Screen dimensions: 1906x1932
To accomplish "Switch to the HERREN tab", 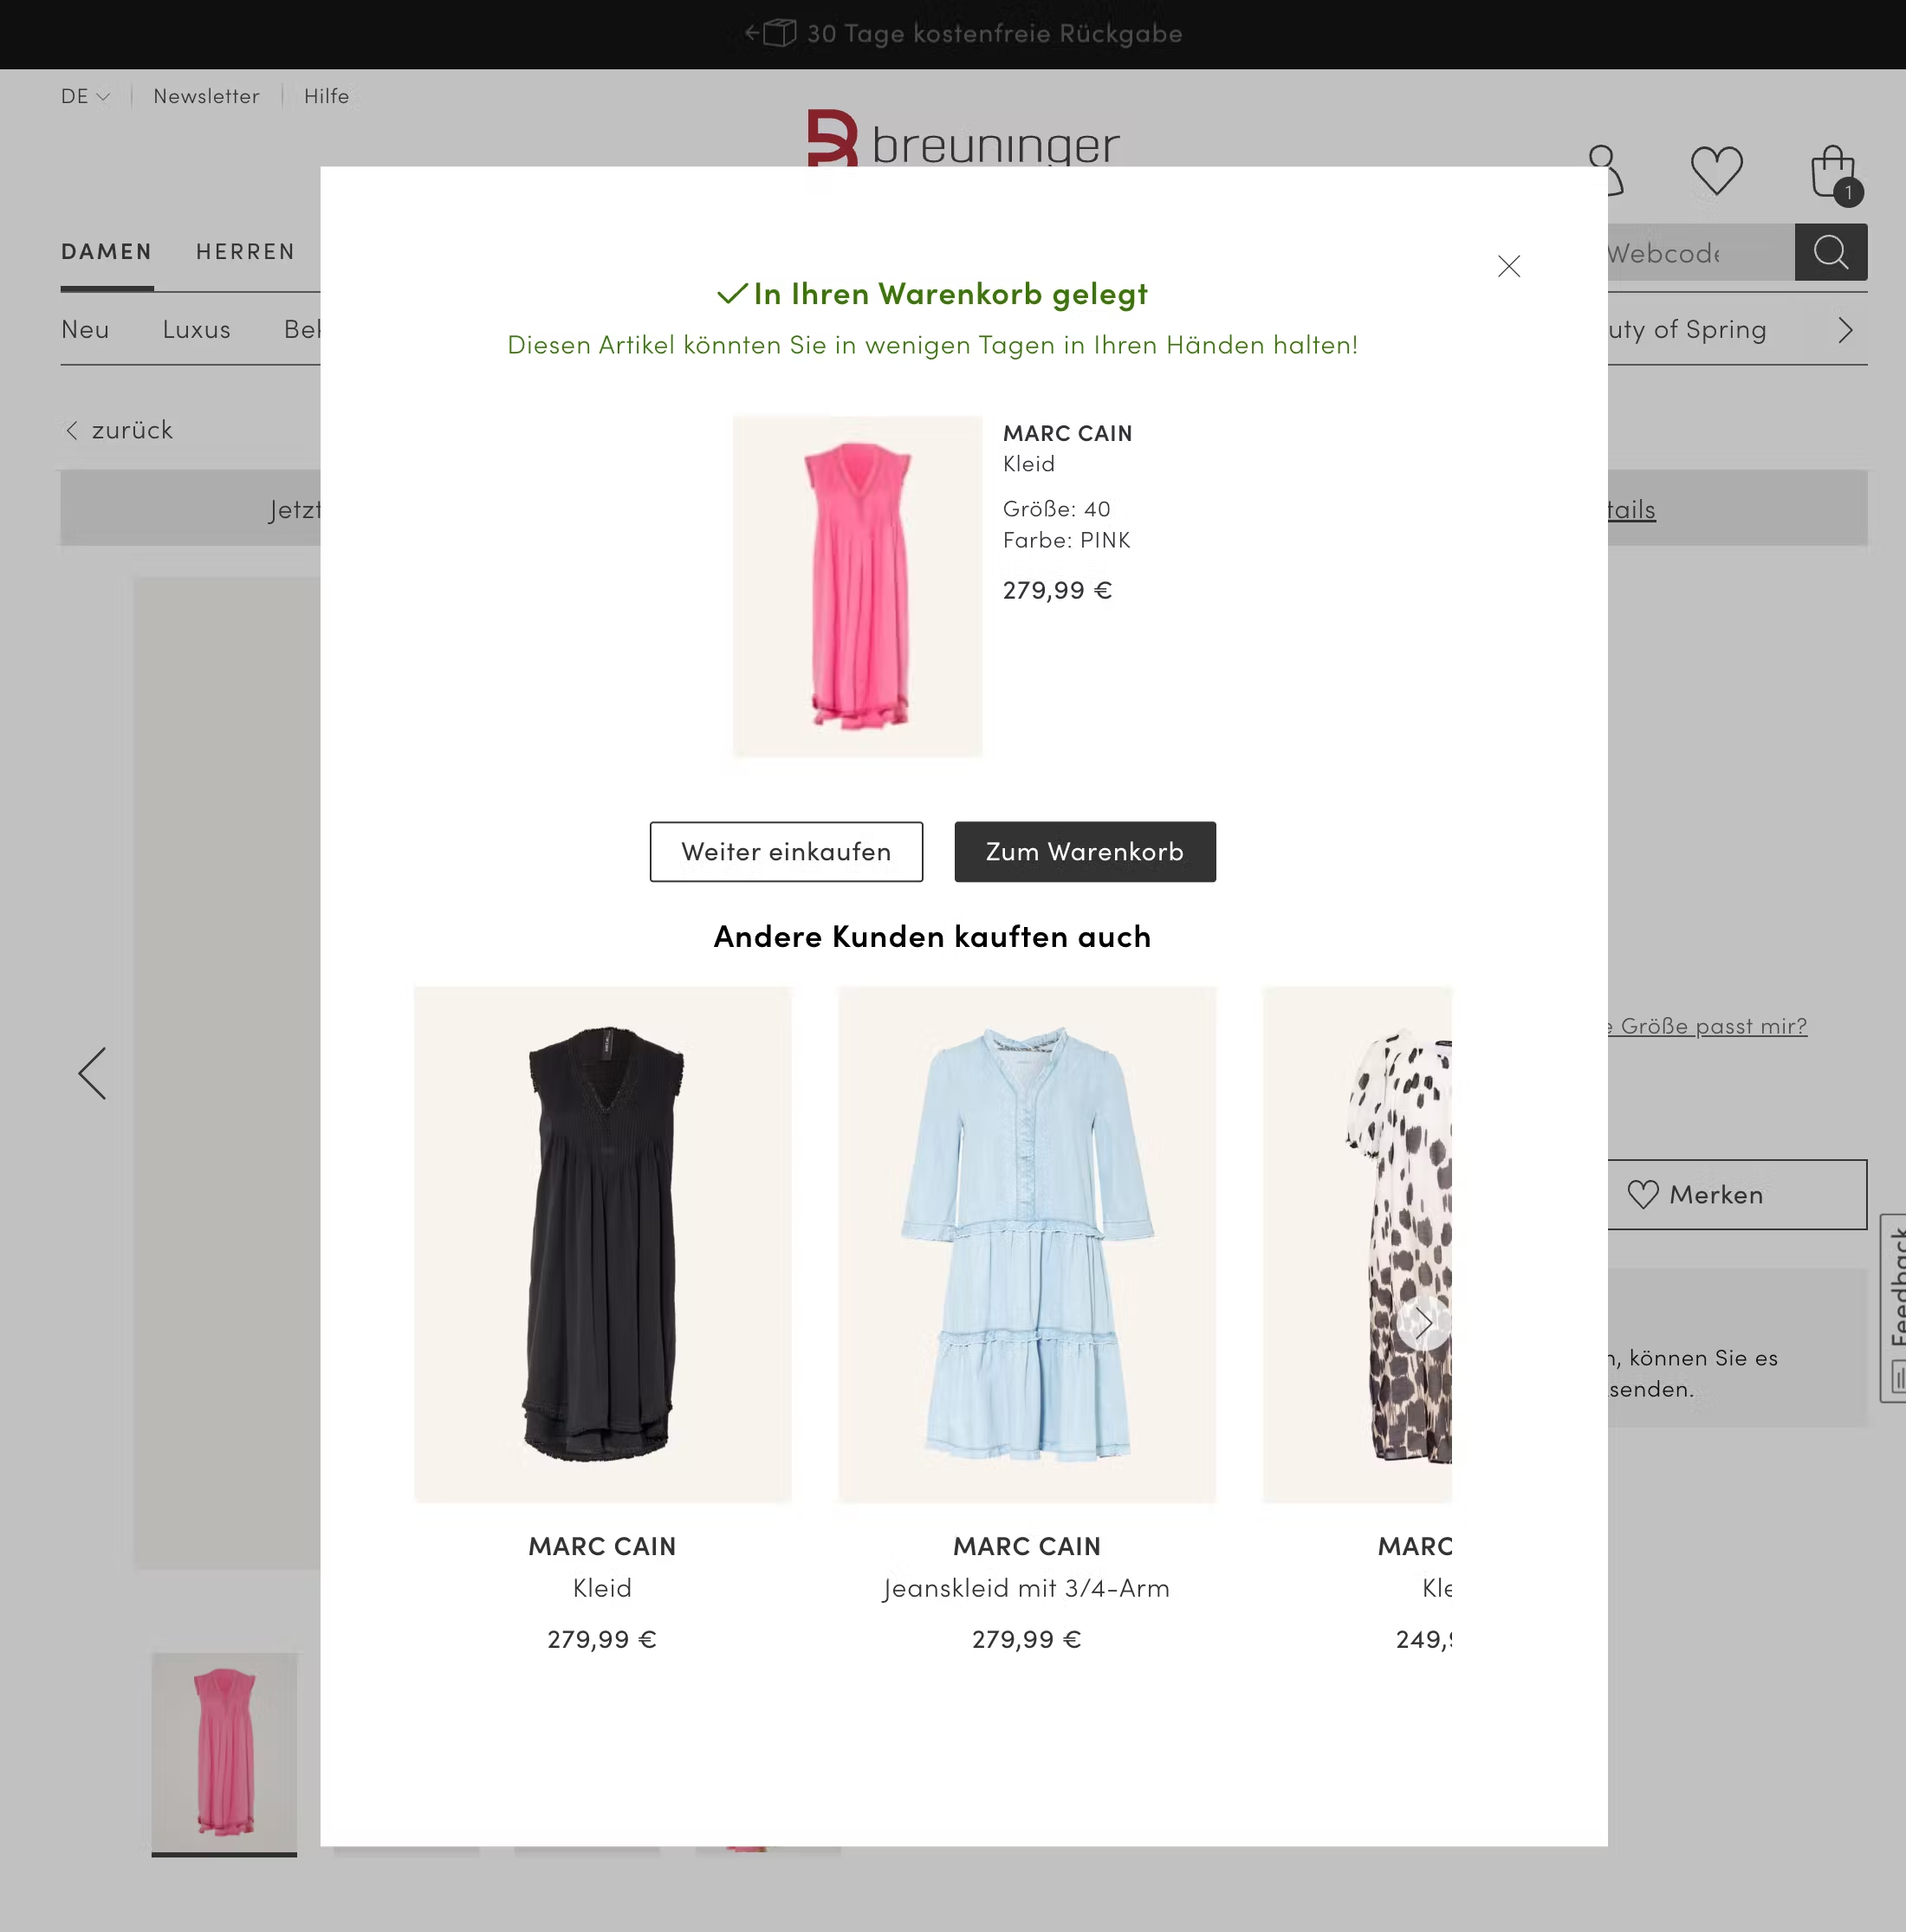I will click(x=245, y=251).
